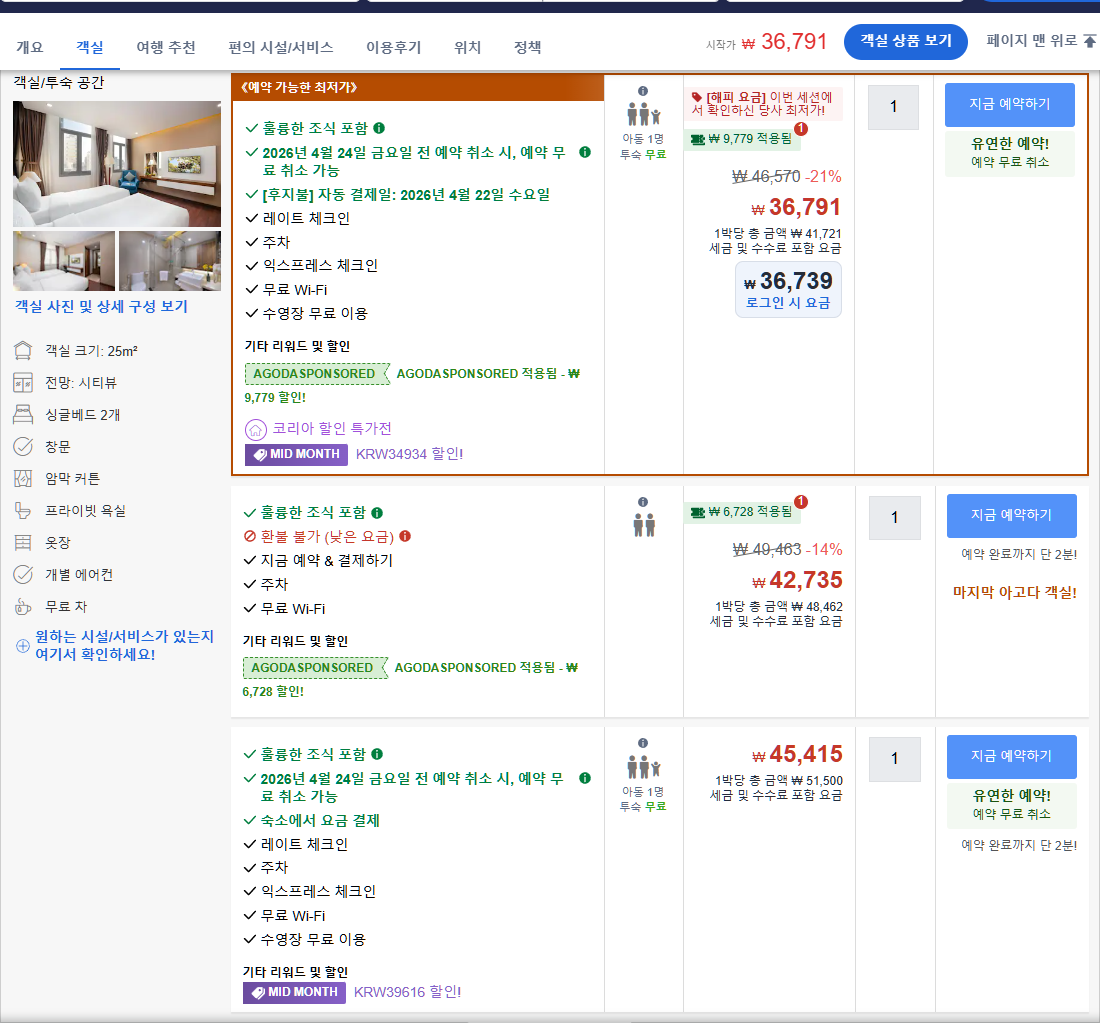Click 코리아 할인 특가전 house icon
The image size is (1100, 1024).
pos(255,429)
